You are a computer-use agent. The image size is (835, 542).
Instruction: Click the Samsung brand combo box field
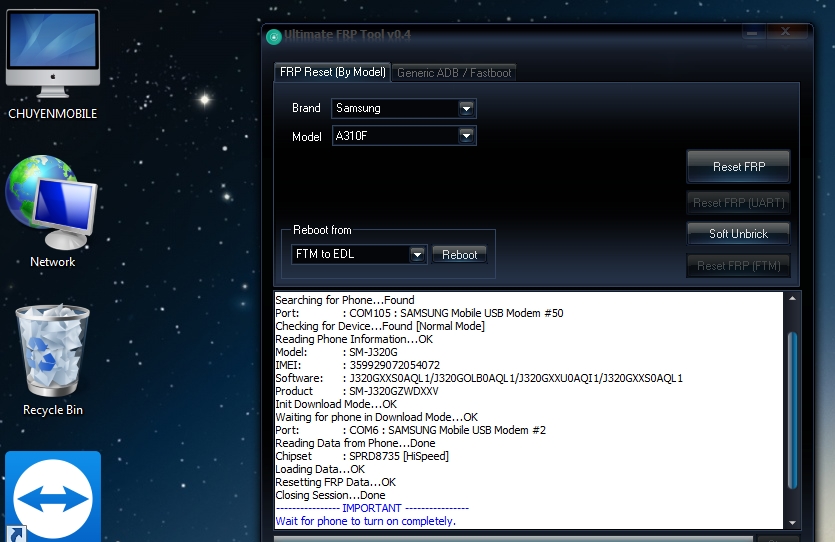pyautogui.click(x=404, y=109)
